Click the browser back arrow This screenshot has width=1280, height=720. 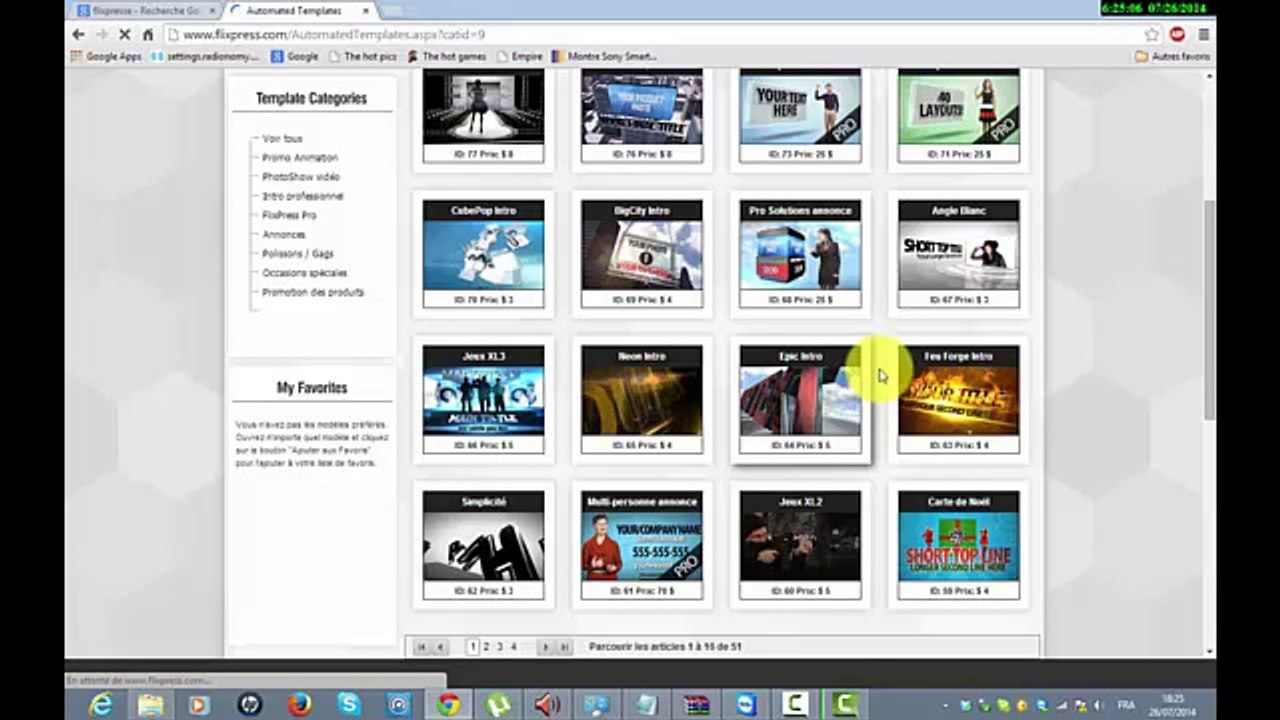point(78,34)
